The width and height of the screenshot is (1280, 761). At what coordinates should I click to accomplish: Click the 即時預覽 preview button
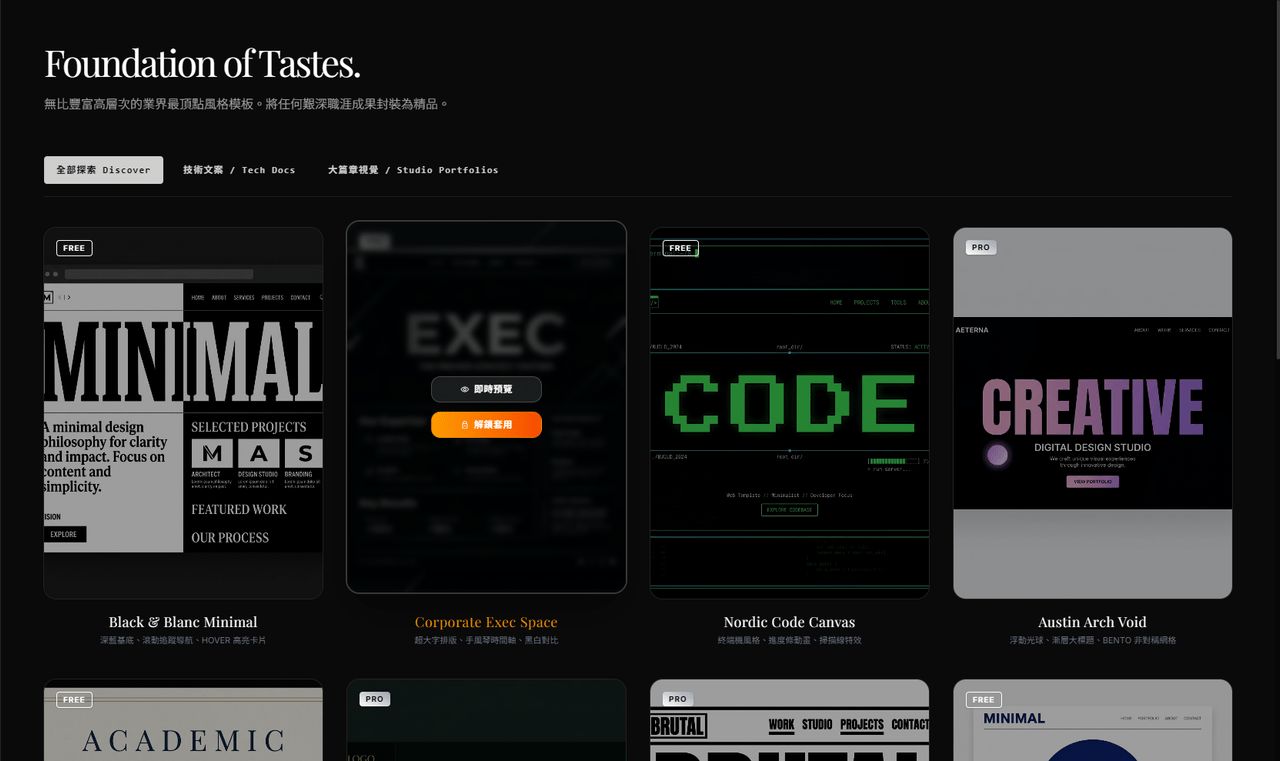pyautogui.click(x=486, y=389)
